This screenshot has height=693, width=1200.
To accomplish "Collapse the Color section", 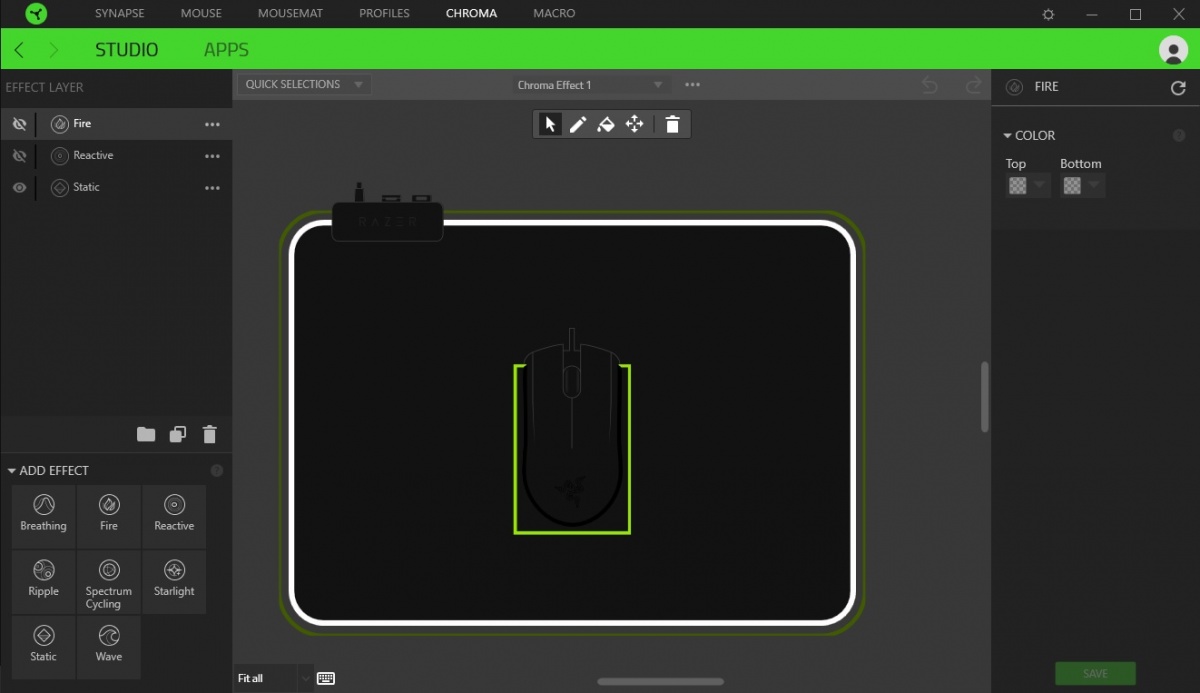I will [1008, 136].
